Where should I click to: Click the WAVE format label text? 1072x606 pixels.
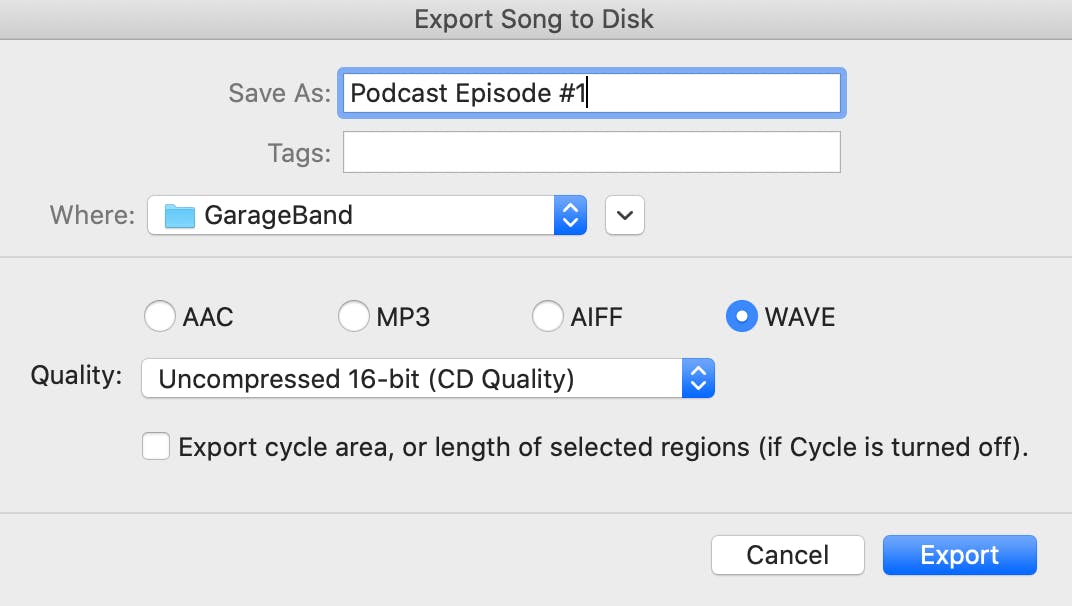click(x=800, y=316)
